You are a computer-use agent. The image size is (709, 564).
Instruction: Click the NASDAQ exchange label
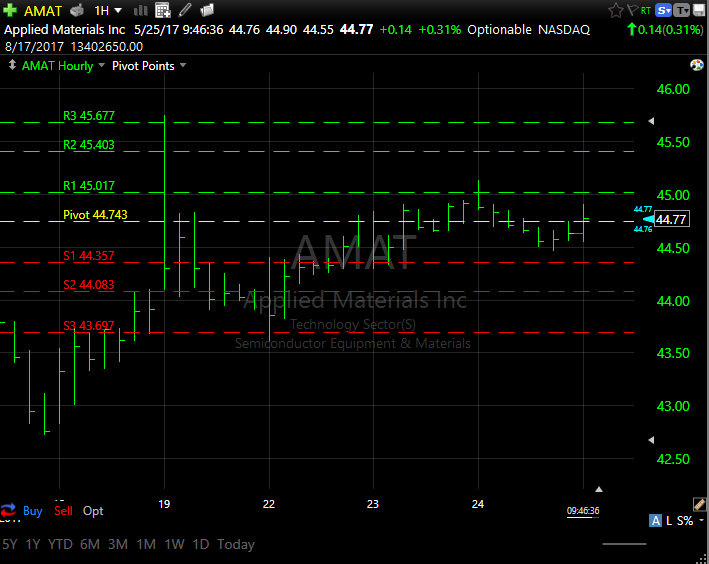564,30
